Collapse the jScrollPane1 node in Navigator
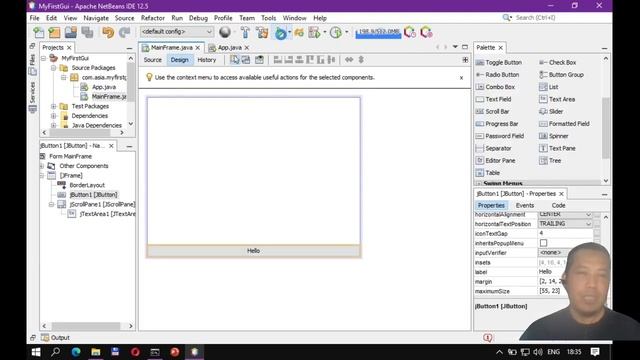The width and height of the screenshot is (640, 360). (51, 204)
